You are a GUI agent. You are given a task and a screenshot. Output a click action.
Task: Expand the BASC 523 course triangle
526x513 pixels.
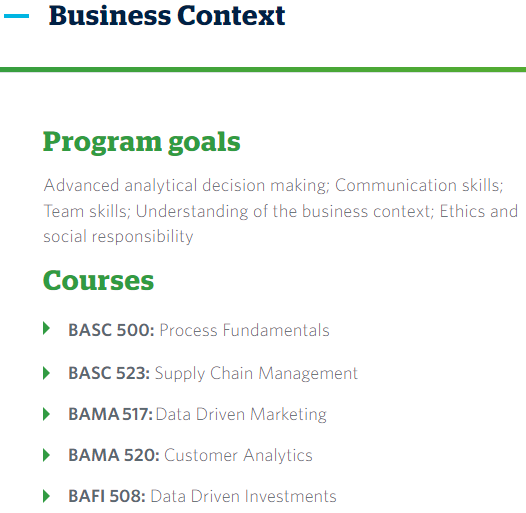coord(46,373)
